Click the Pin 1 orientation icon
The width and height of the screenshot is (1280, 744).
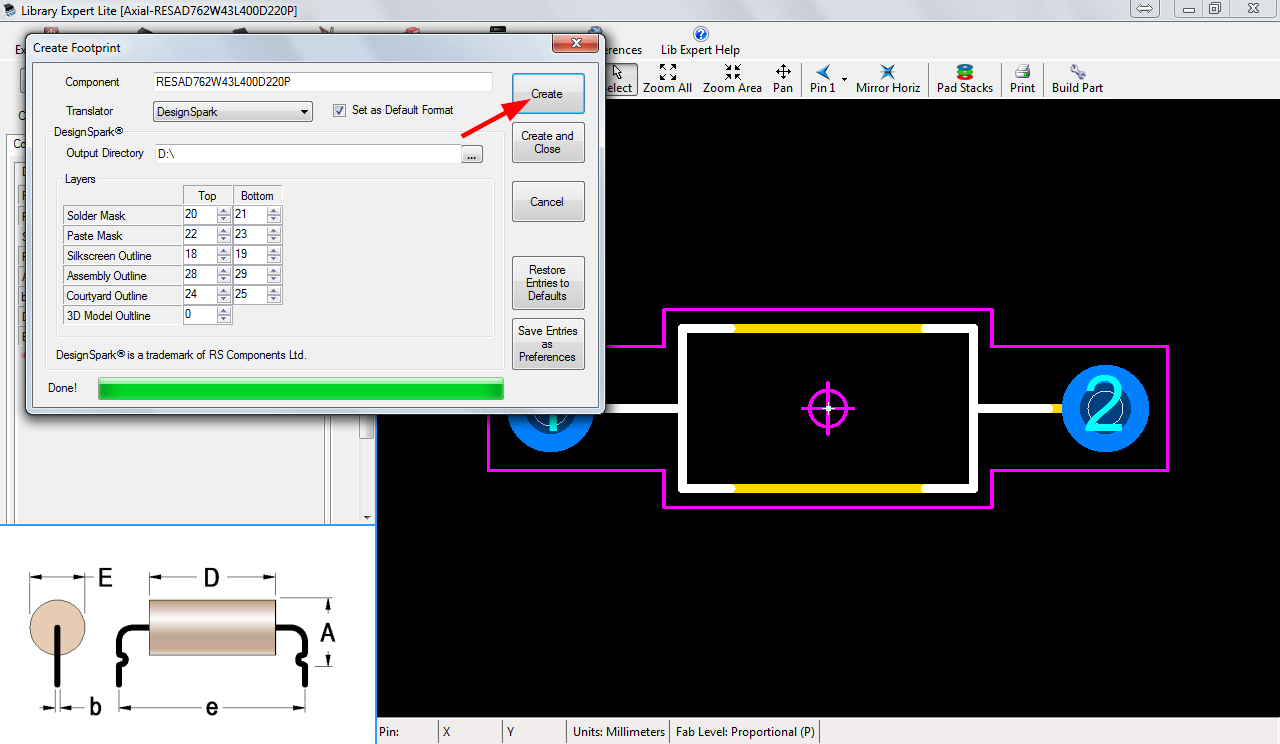[822, 73]
